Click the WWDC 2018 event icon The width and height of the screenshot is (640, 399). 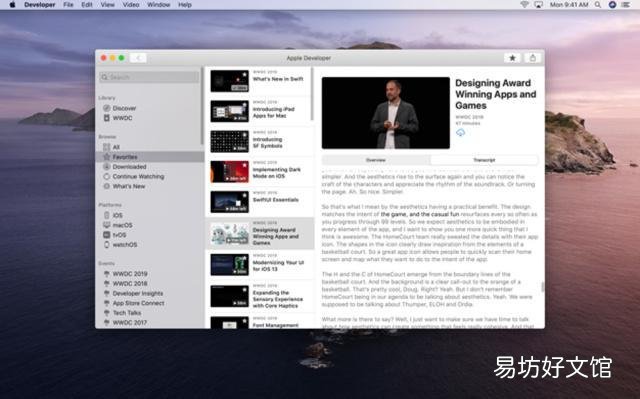pyautogui.click(x=107, y=284)
